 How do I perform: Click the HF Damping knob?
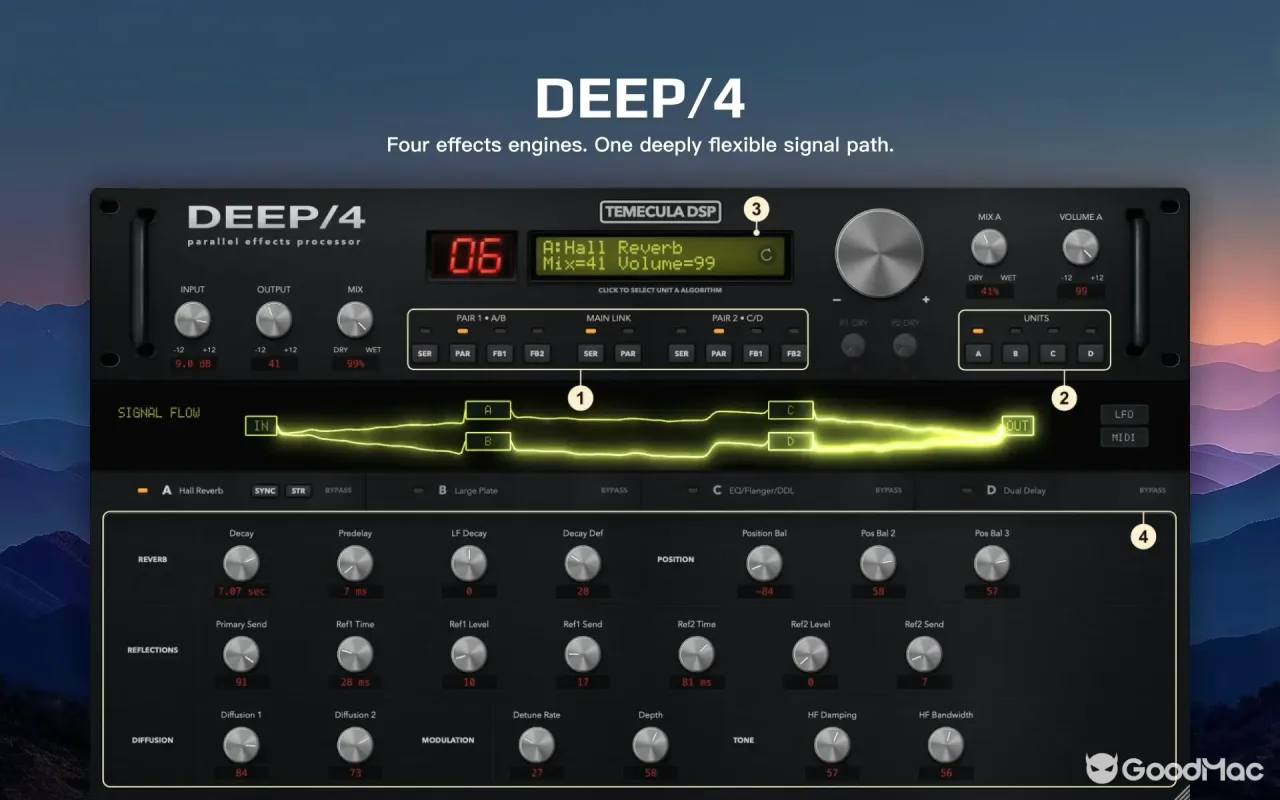[832, 745]
